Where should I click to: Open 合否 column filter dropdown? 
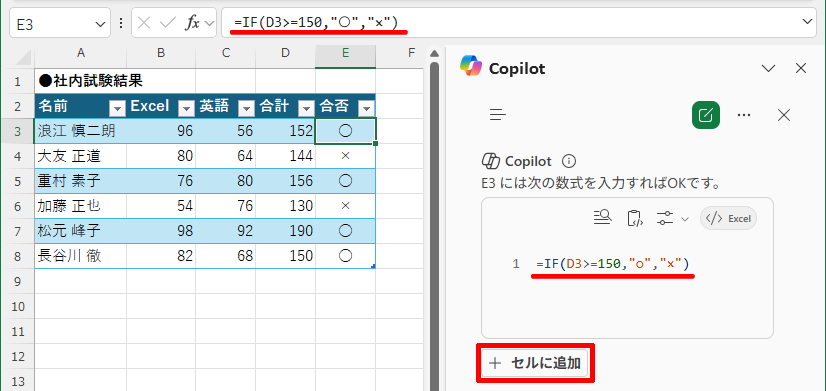click(x=366, y=108)
